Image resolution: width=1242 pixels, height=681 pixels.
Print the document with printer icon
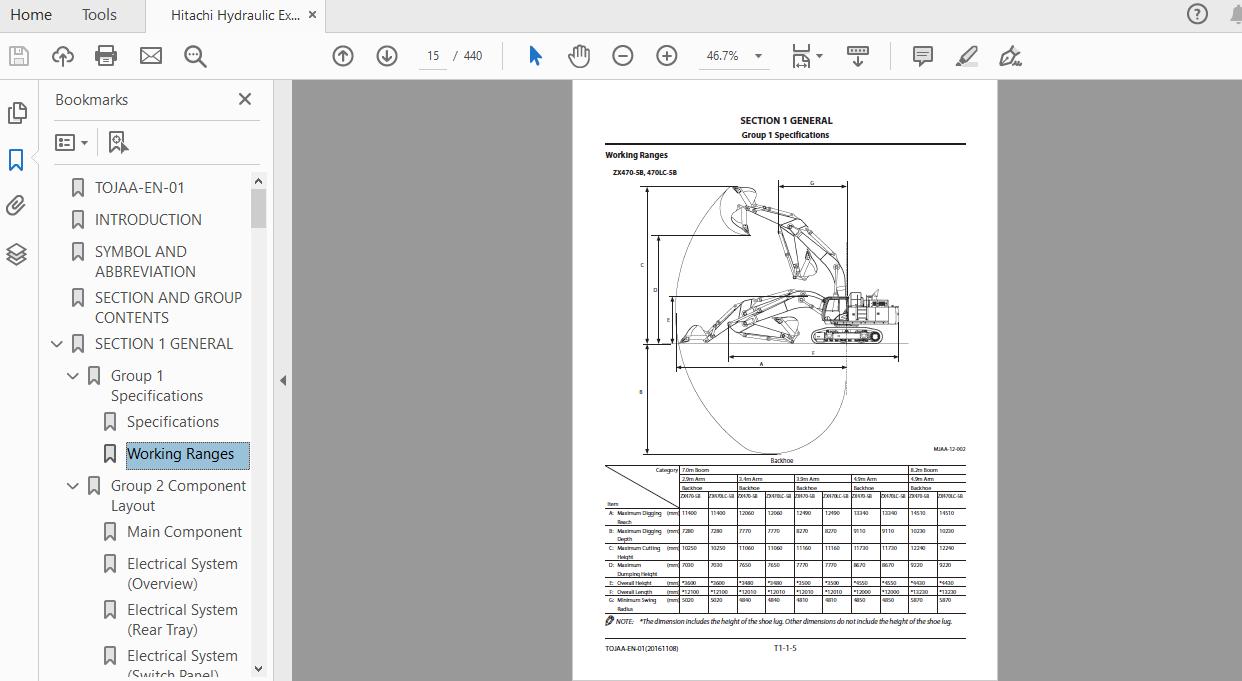[x=106, y=56]
